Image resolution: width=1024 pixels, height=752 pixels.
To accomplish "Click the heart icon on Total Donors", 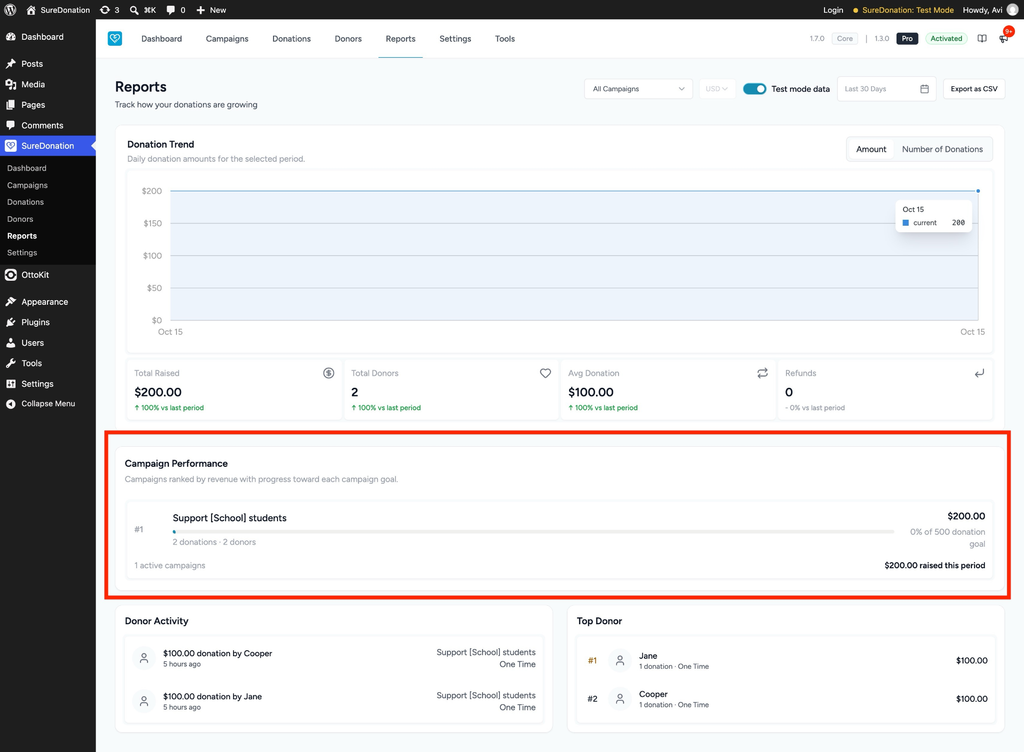I will click(x=545, y=373).
